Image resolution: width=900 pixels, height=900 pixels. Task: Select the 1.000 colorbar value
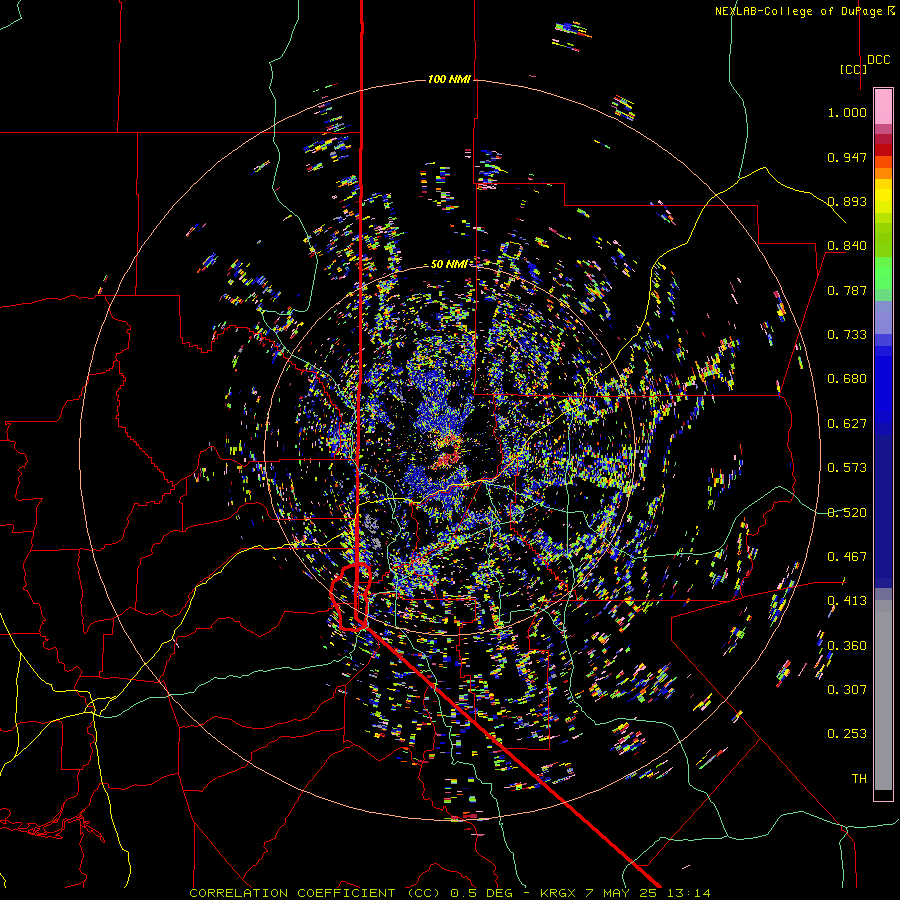847,112
